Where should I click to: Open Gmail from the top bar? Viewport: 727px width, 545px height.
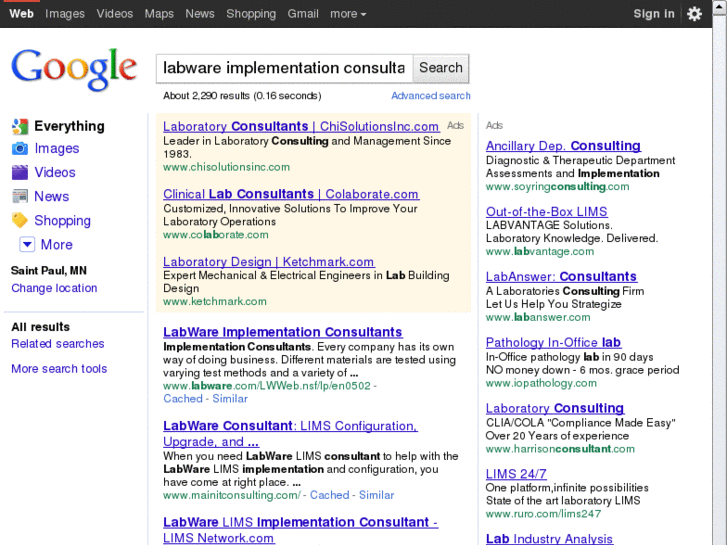click(303, 14)
